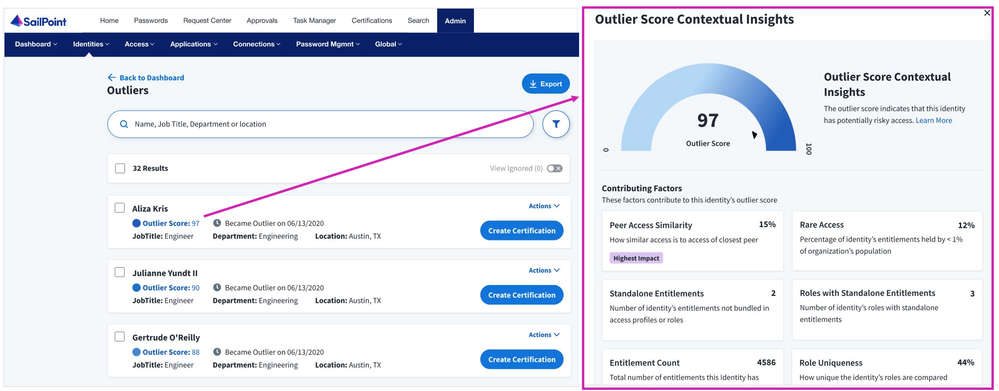The image size is (999, 391).
Task: Click the blue score dot for Gertrude O'Reilly
Action: 136,352
